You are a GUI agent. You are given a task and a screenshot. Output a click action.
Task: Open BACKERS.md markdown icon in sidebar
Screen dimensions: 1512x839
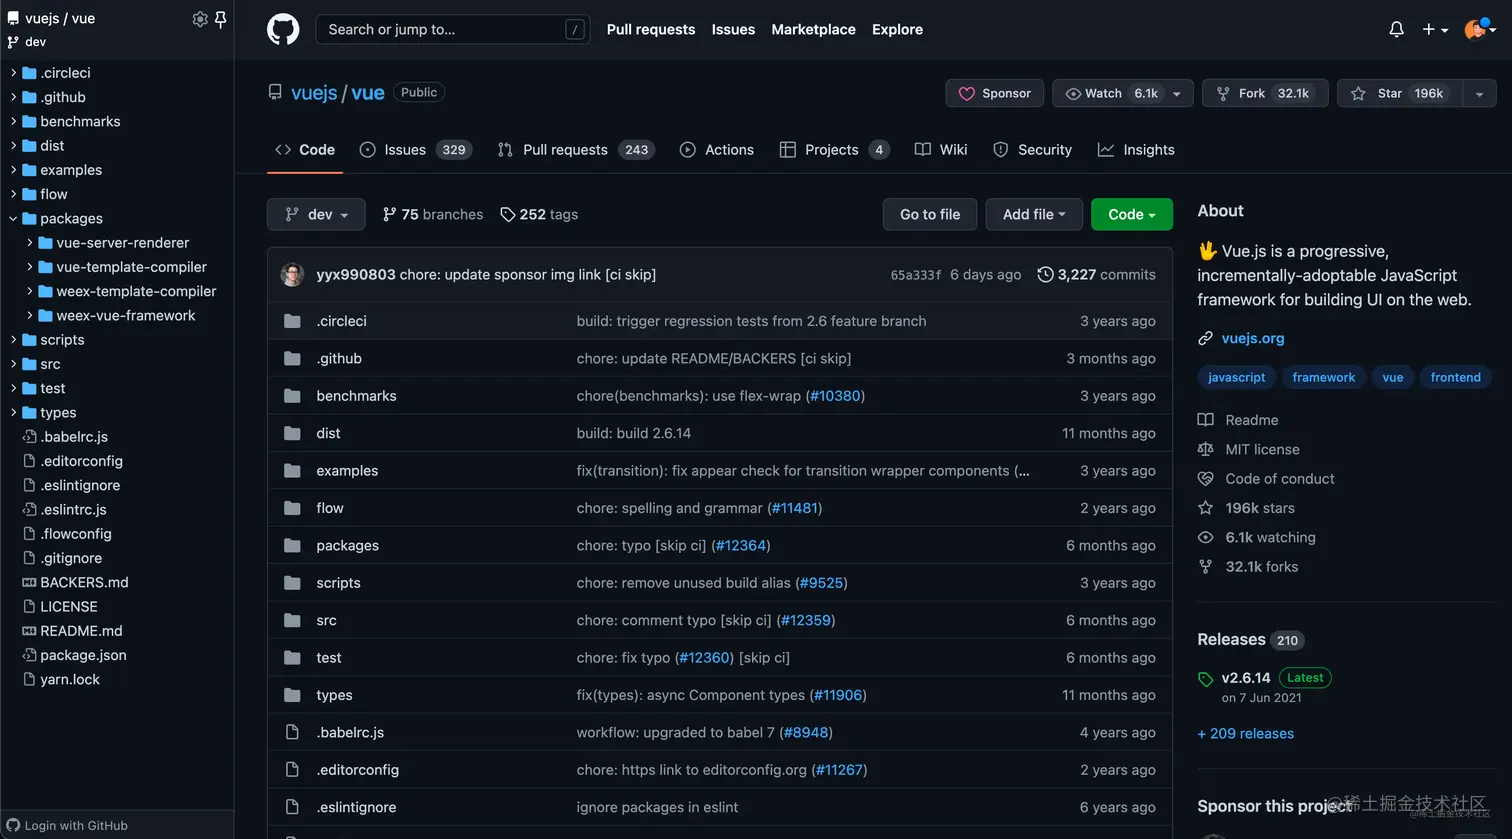tap(29, 582)
